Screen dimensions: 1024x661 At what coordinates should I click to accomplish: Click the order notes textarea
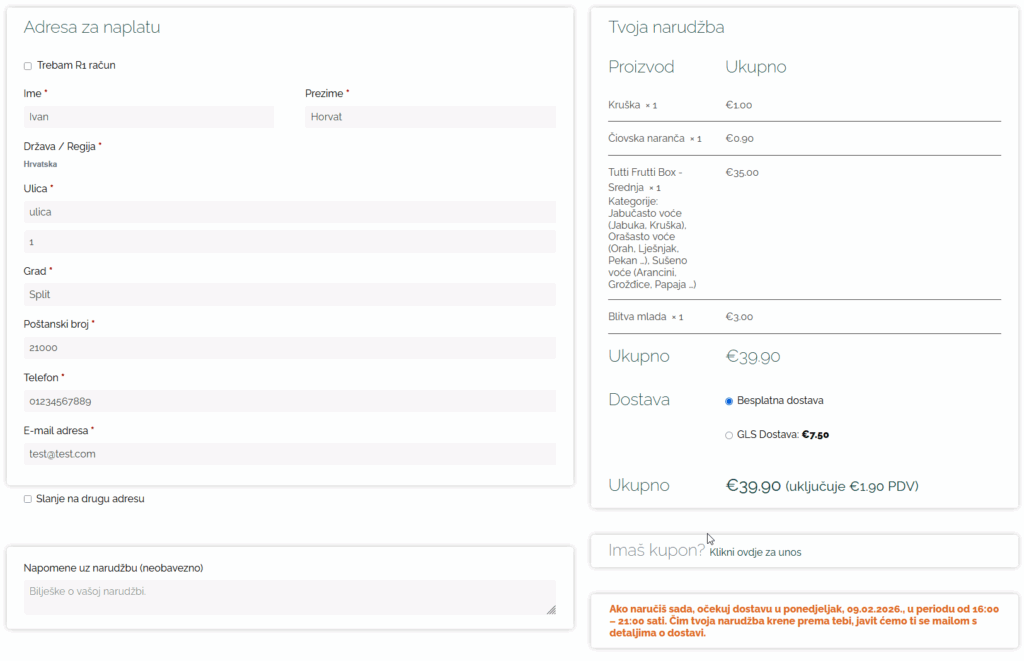289,596
